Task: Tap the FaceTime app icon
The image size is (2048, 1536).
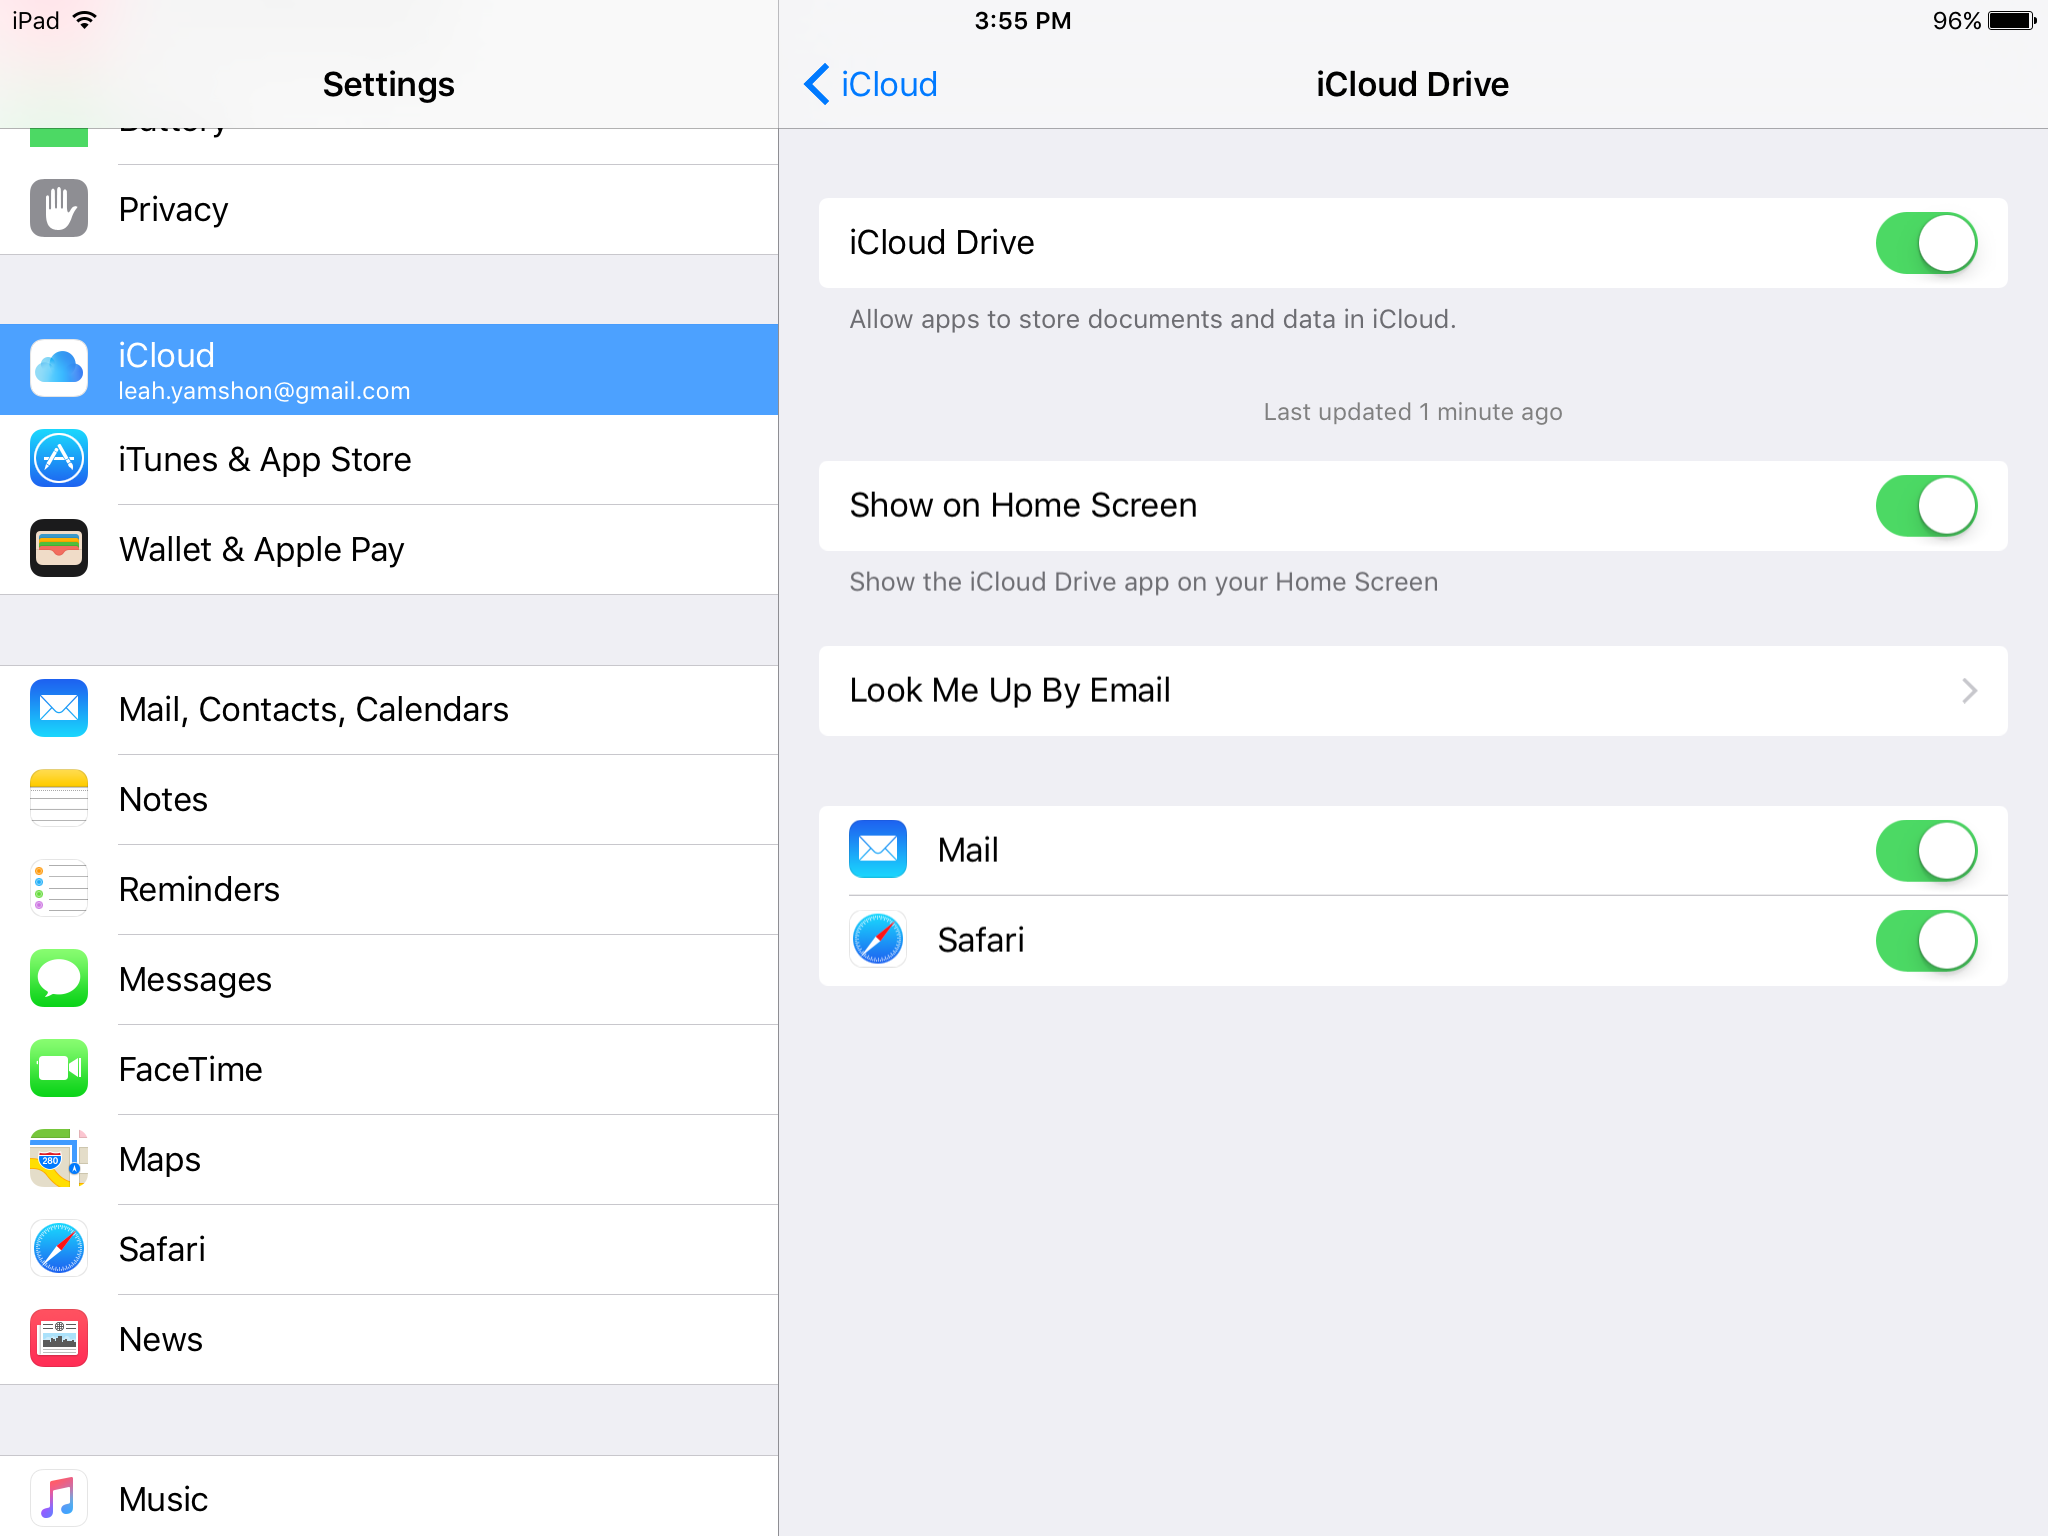Action: pos(56,1068)
